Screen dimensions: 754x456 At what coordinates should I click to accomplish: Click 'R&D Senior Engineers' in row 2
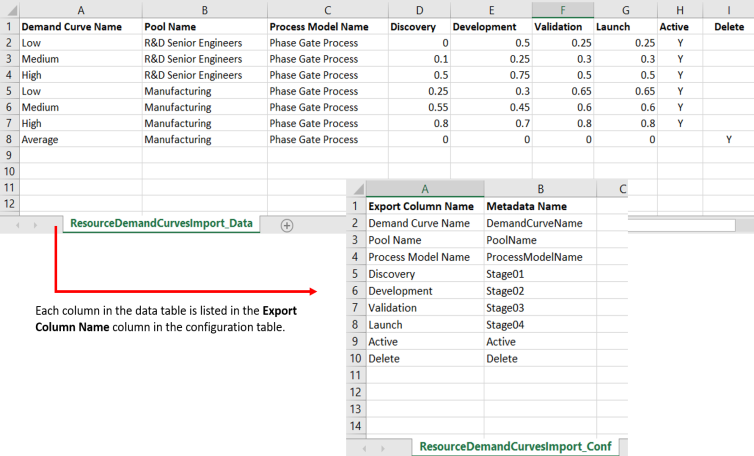[x=205, y=43]
